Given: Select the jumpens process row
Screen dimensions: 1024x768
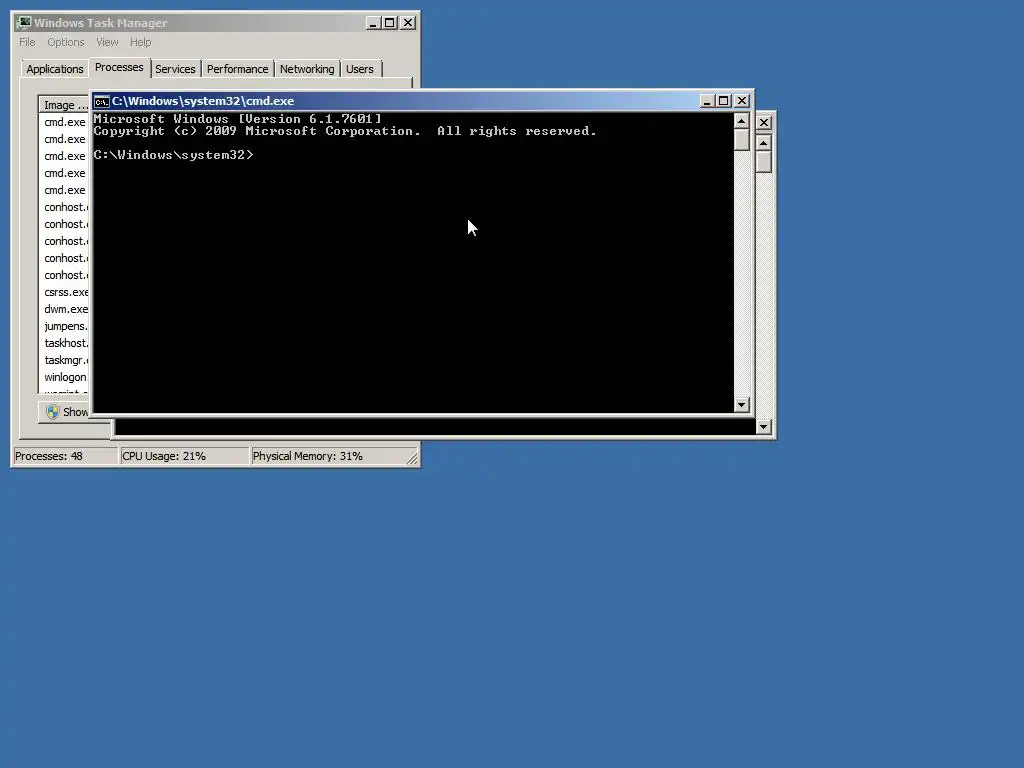Looking at the screenshot, I should point(65,327).
